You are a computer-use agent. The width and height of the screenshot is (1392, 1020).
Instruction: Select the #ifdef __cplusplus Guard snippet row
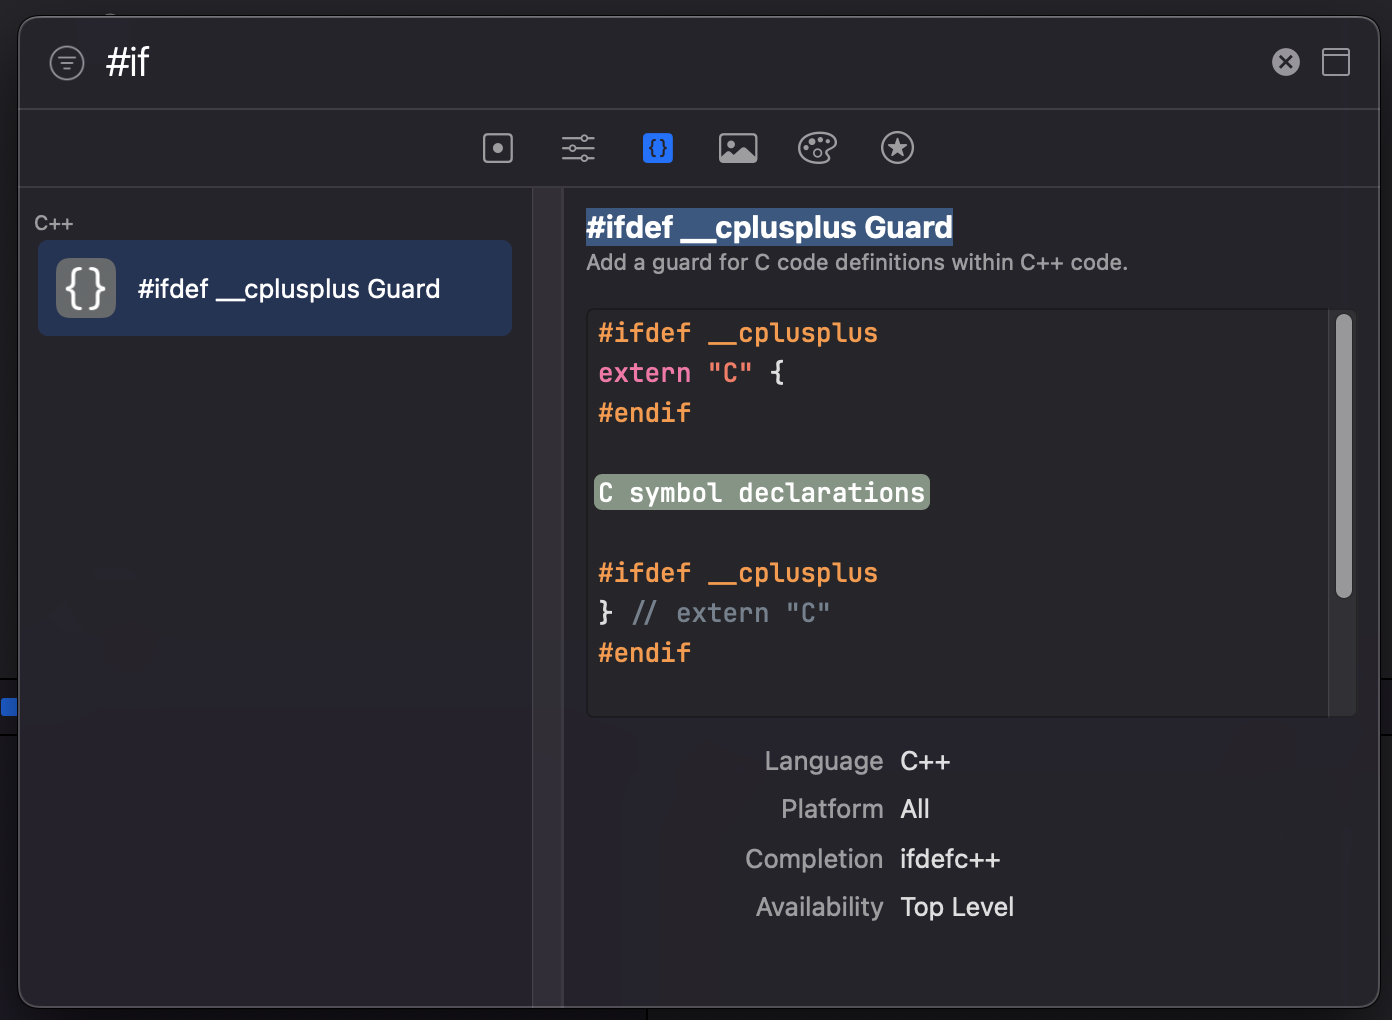tap(275, 288)
